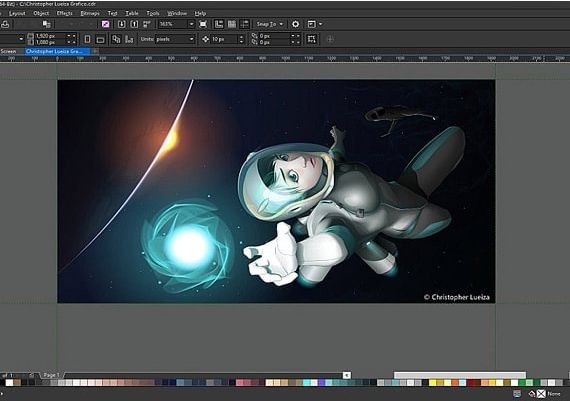570x401 pixels.
Task: Open the Tools menu
Action: pos(153,13)
